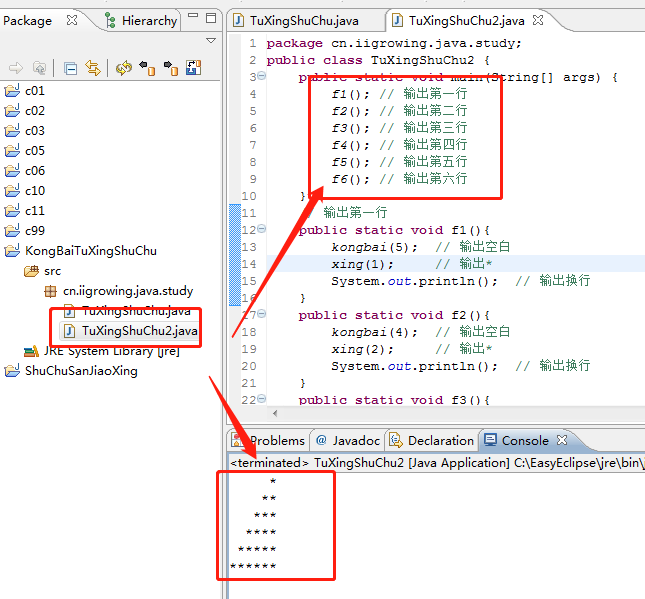Select project c03 in the tree
This screenshot has width=645, height=599.
[x=25, y=131]
